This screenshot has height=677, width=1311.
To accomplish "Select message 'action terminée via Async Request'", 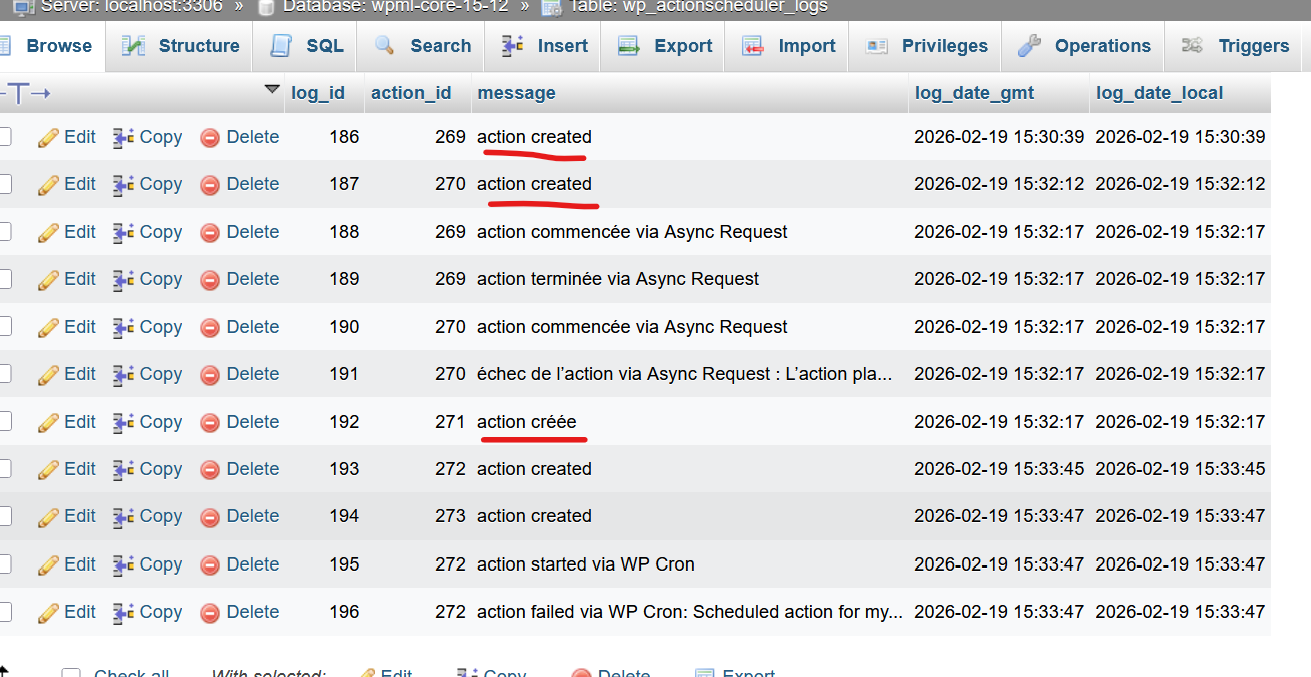I will point(618,279).
